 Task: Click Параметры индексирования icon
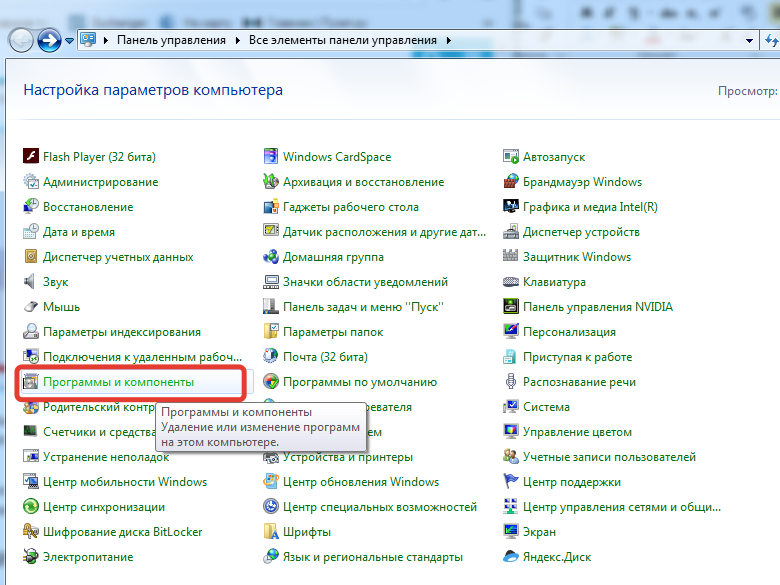point(31,331)
